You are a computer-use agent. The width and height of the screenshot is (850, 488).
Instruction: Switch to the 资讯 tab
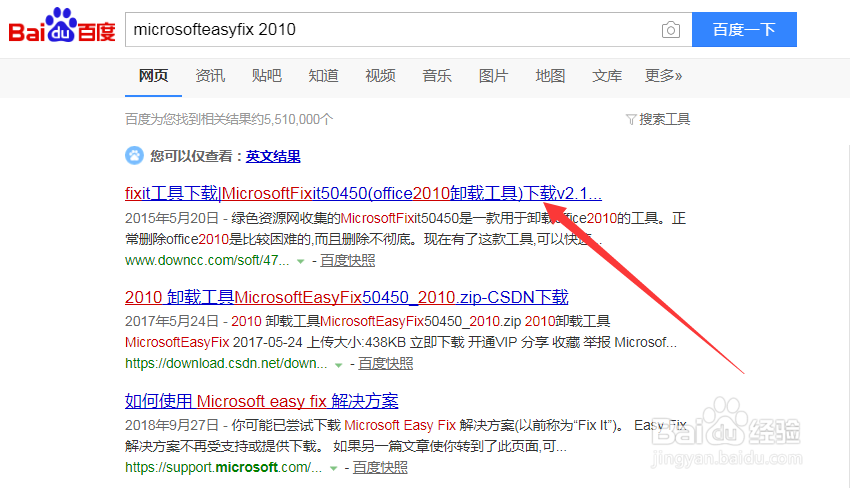210,76
